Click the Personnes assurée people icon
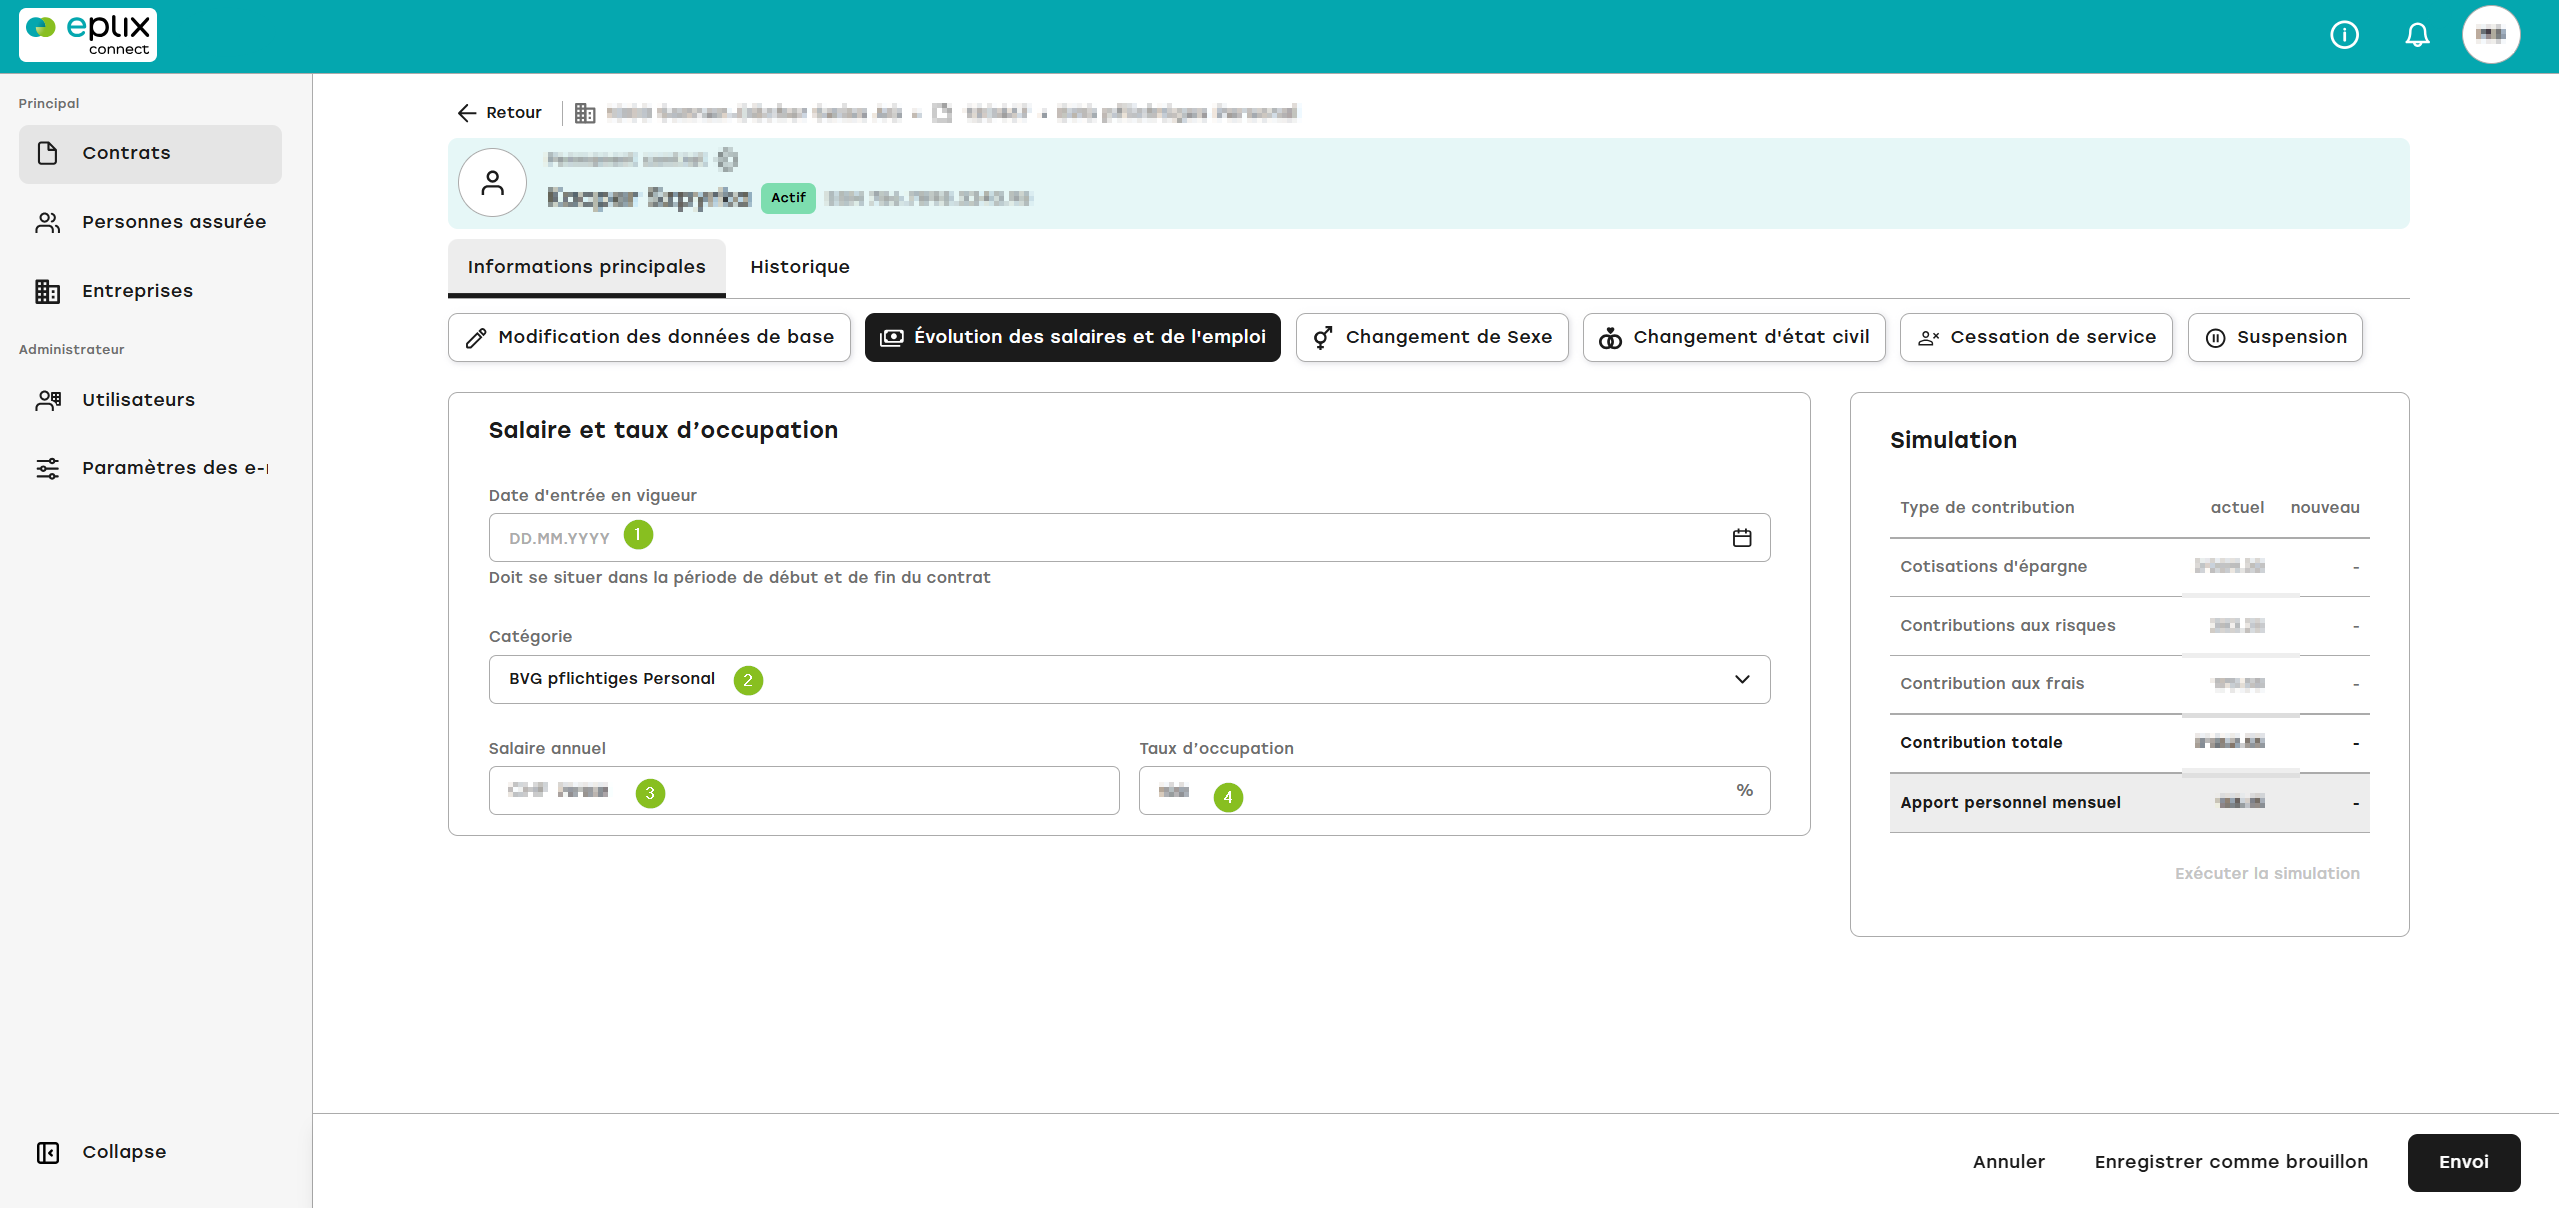The height and width of the screenshot is (1208, 2559). coord(47,222)
